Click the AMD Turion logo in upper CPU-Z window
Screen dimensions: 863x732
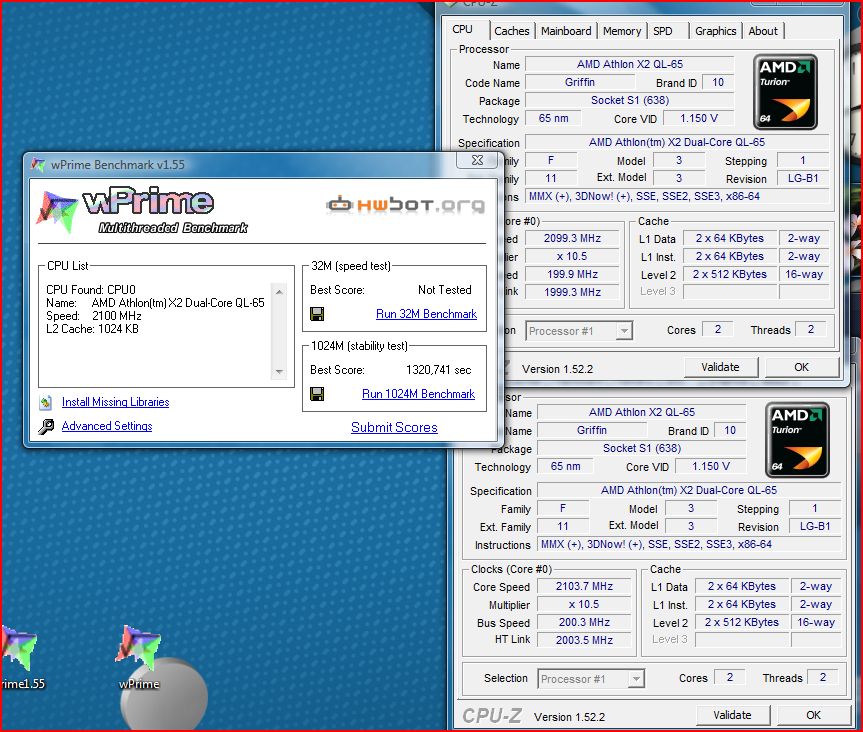click(x=785, y=92)
